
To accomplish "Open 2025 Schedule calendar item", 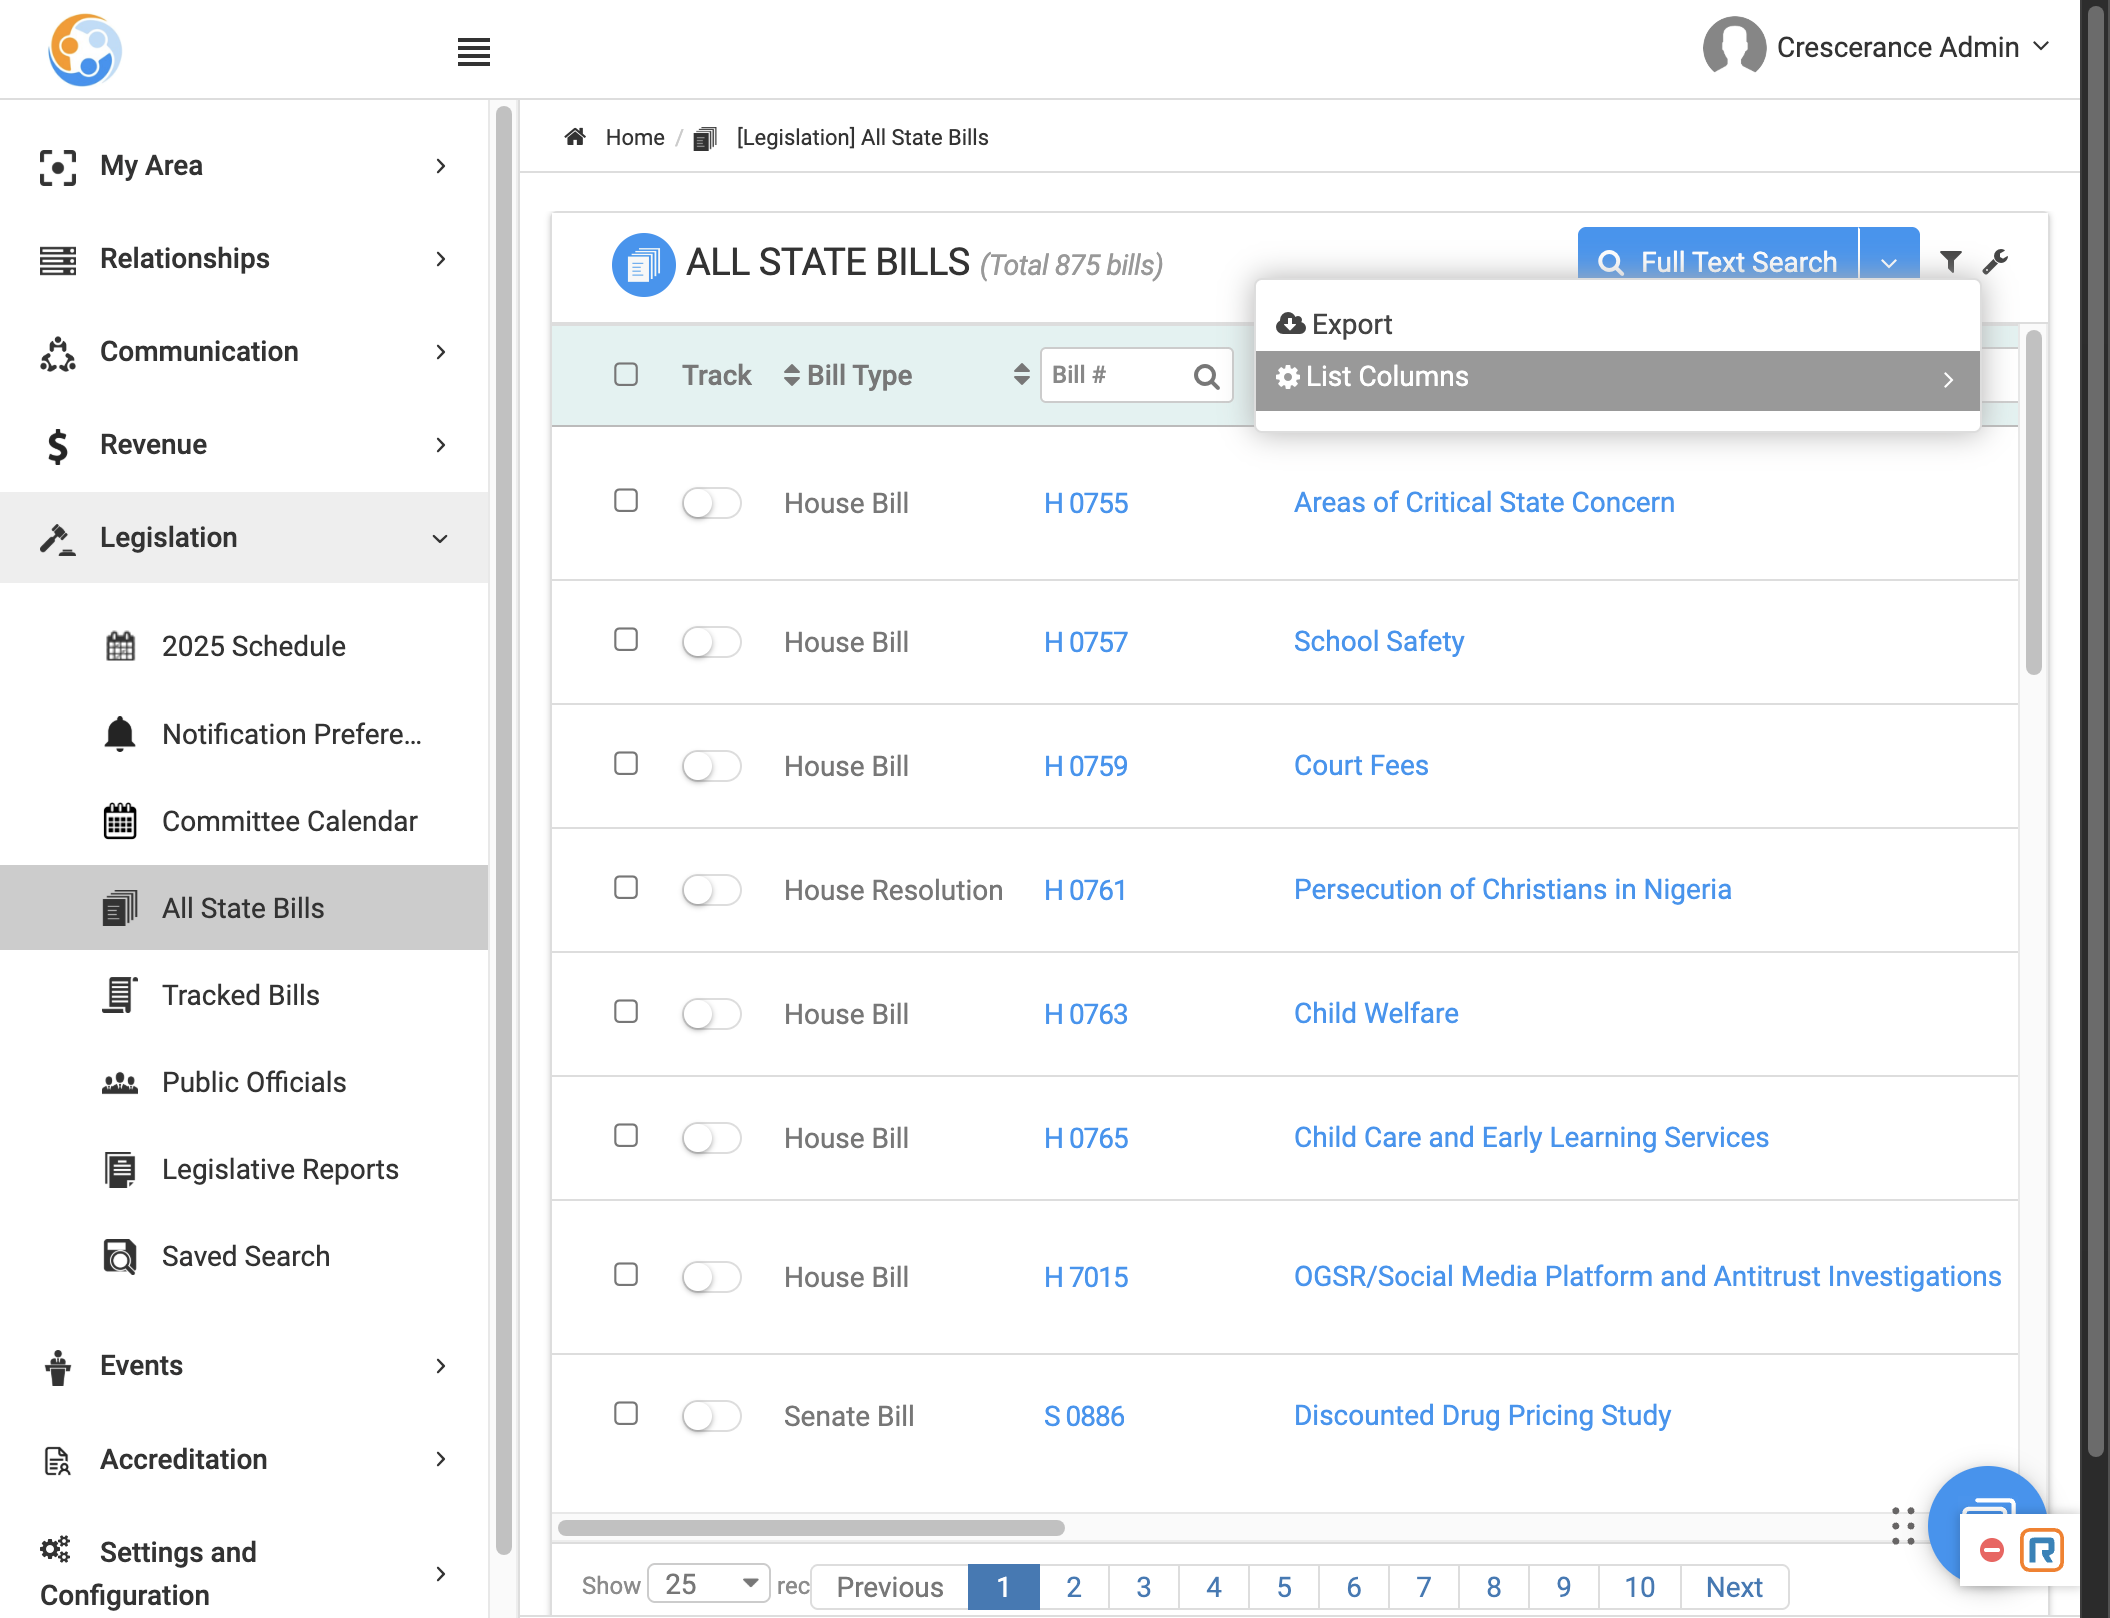I will (x=244, y=646).
